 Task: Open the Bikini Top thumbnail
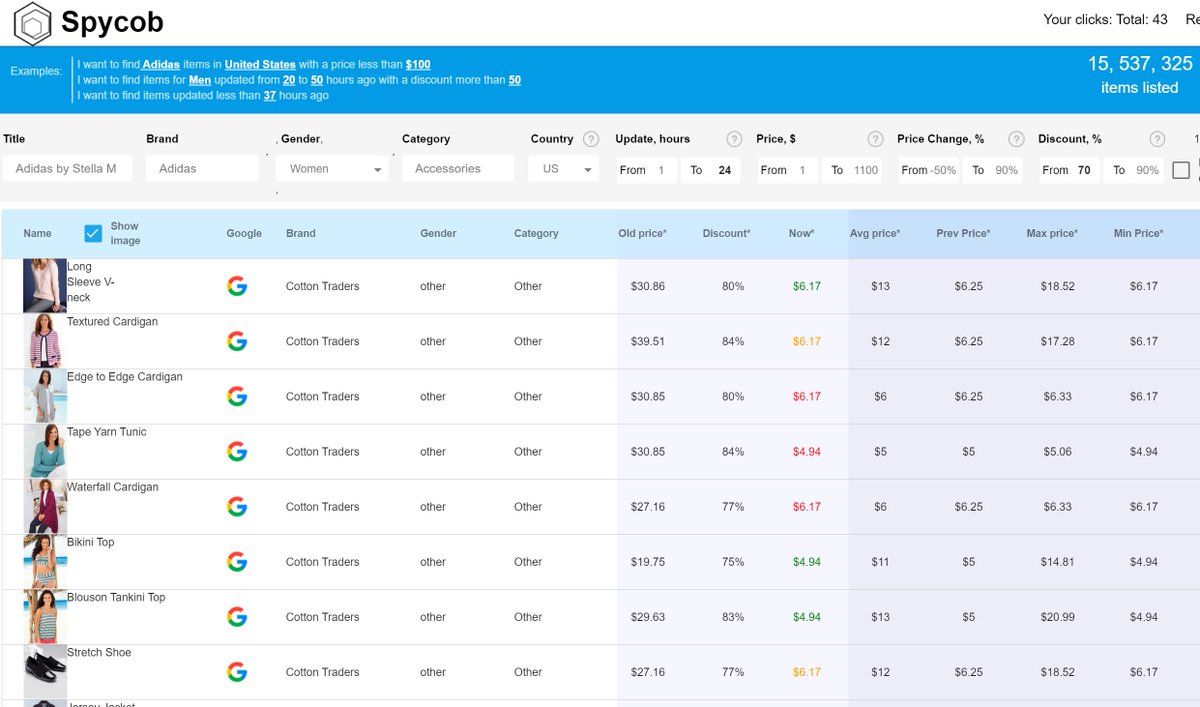click(x=44, y=561)
